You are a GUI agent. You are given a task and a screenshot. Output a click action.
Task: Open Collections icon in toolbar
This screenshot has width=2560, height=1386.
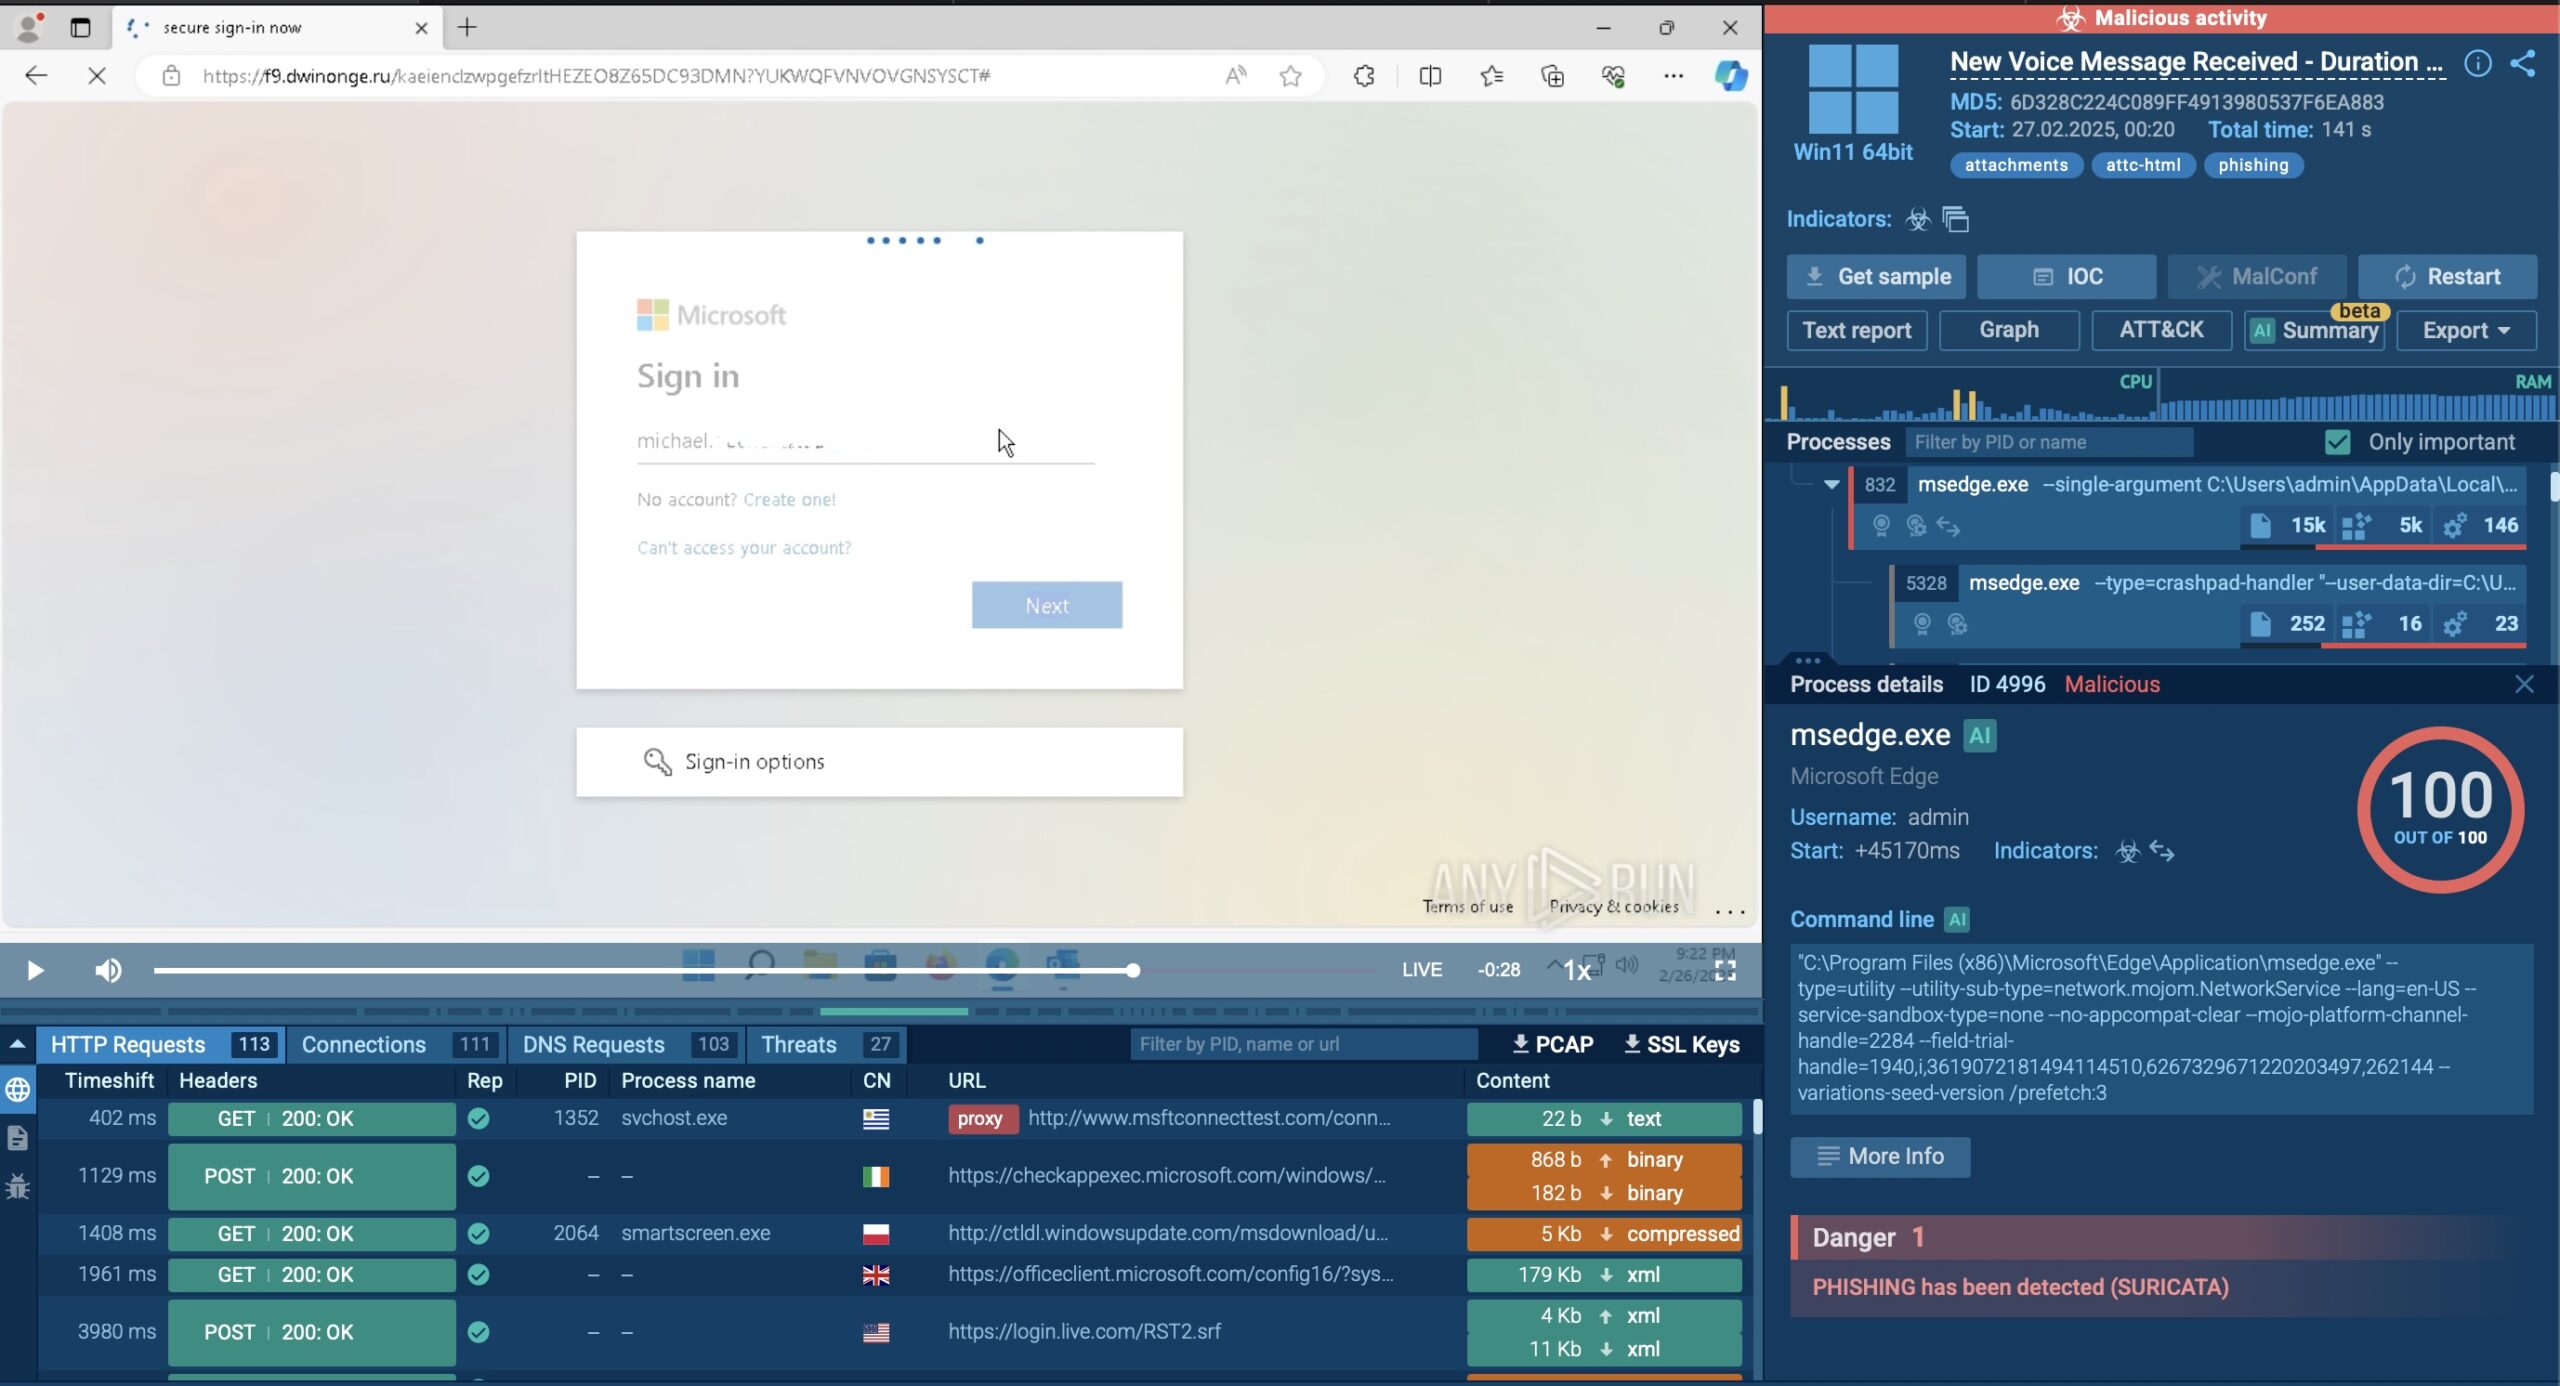click(1552, 76)
